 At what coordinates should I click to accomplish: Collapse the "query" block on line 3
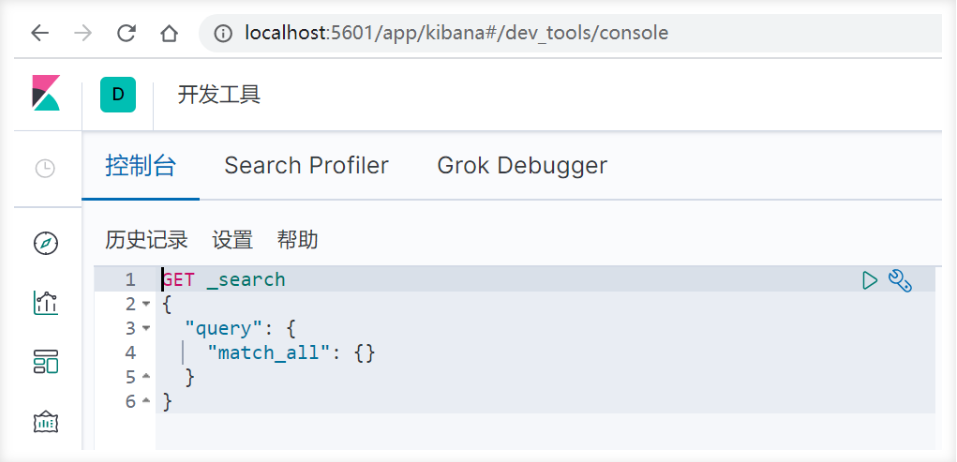(x=146, y=328)
